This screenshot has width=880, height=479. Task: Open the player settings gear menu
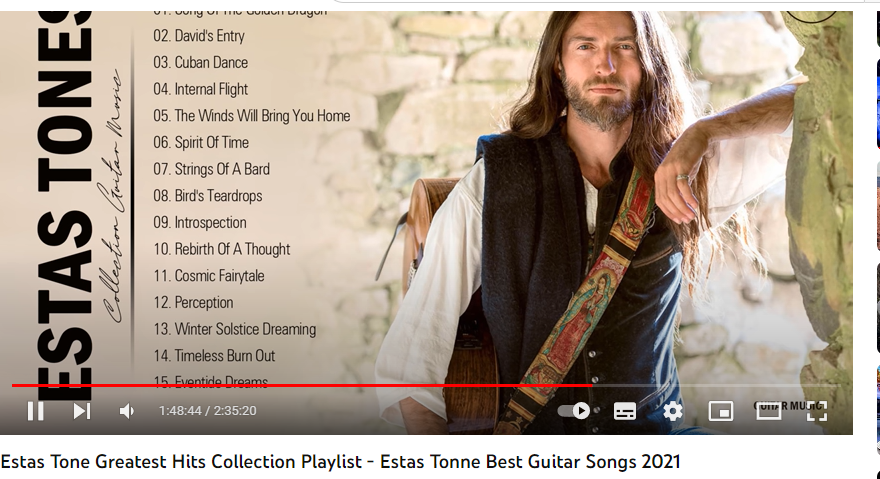pyautogui.click(x=673, y=411)
